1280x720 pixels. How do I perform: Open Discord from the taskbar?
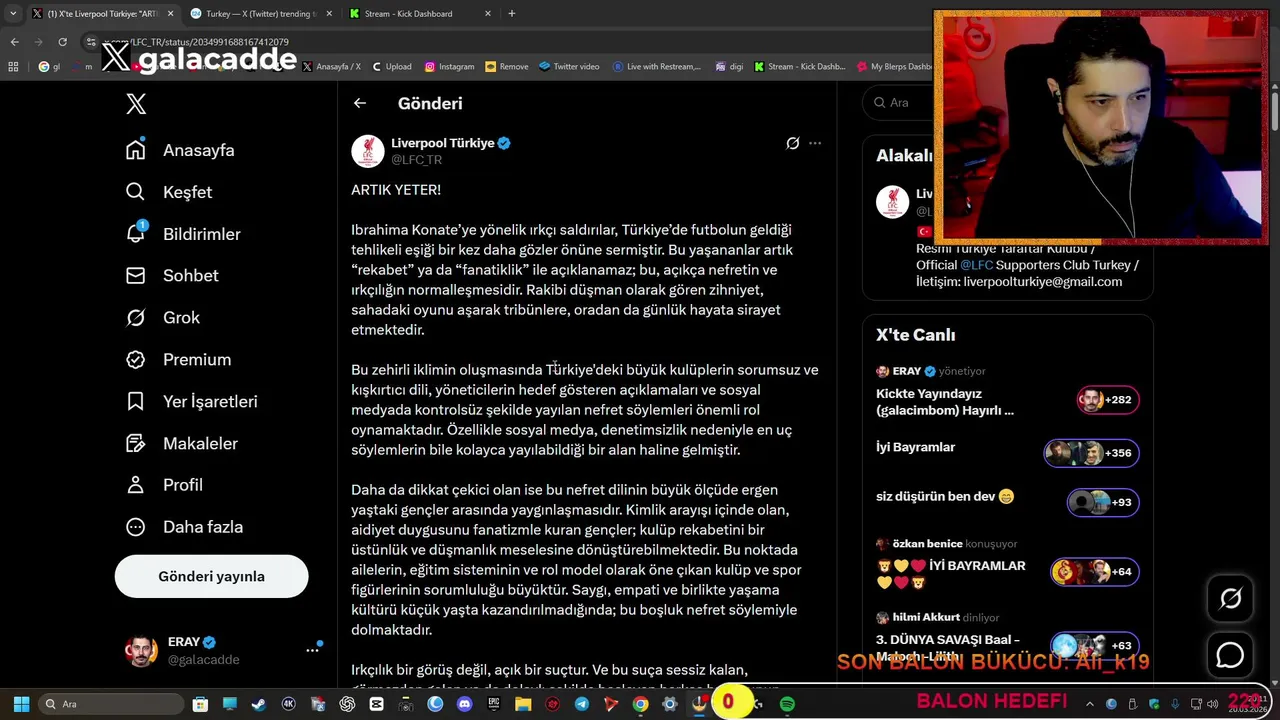tap(464, 704)
